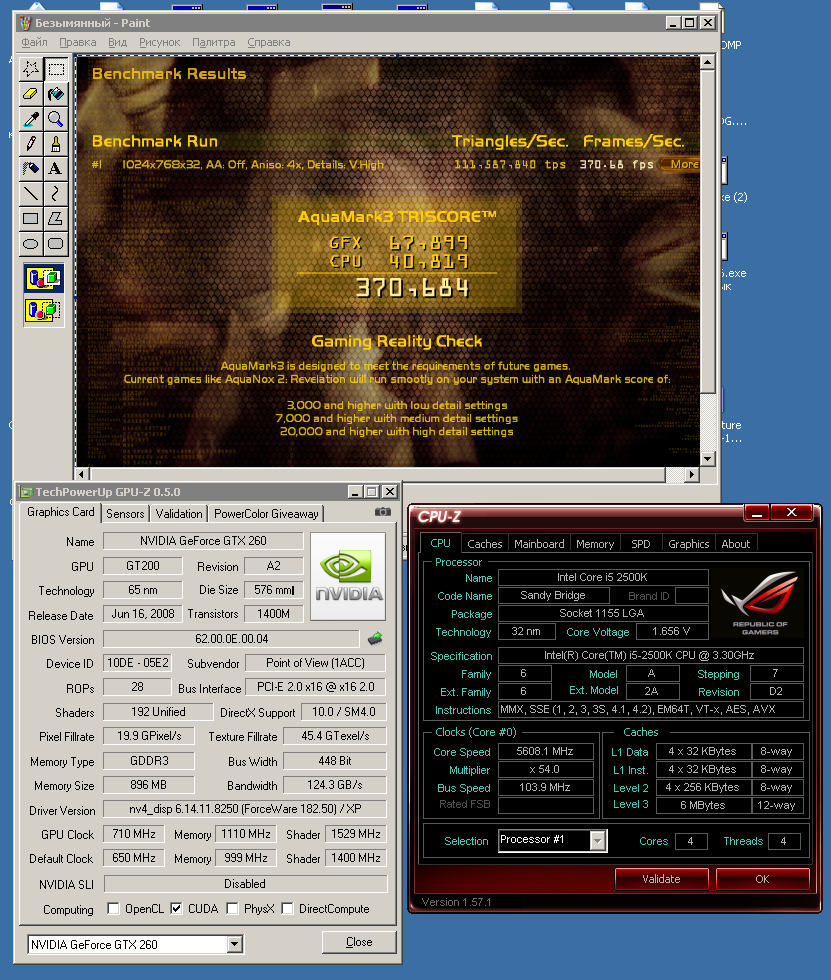Switch to the Sensors tab in GPU-Z

(125, 514)
